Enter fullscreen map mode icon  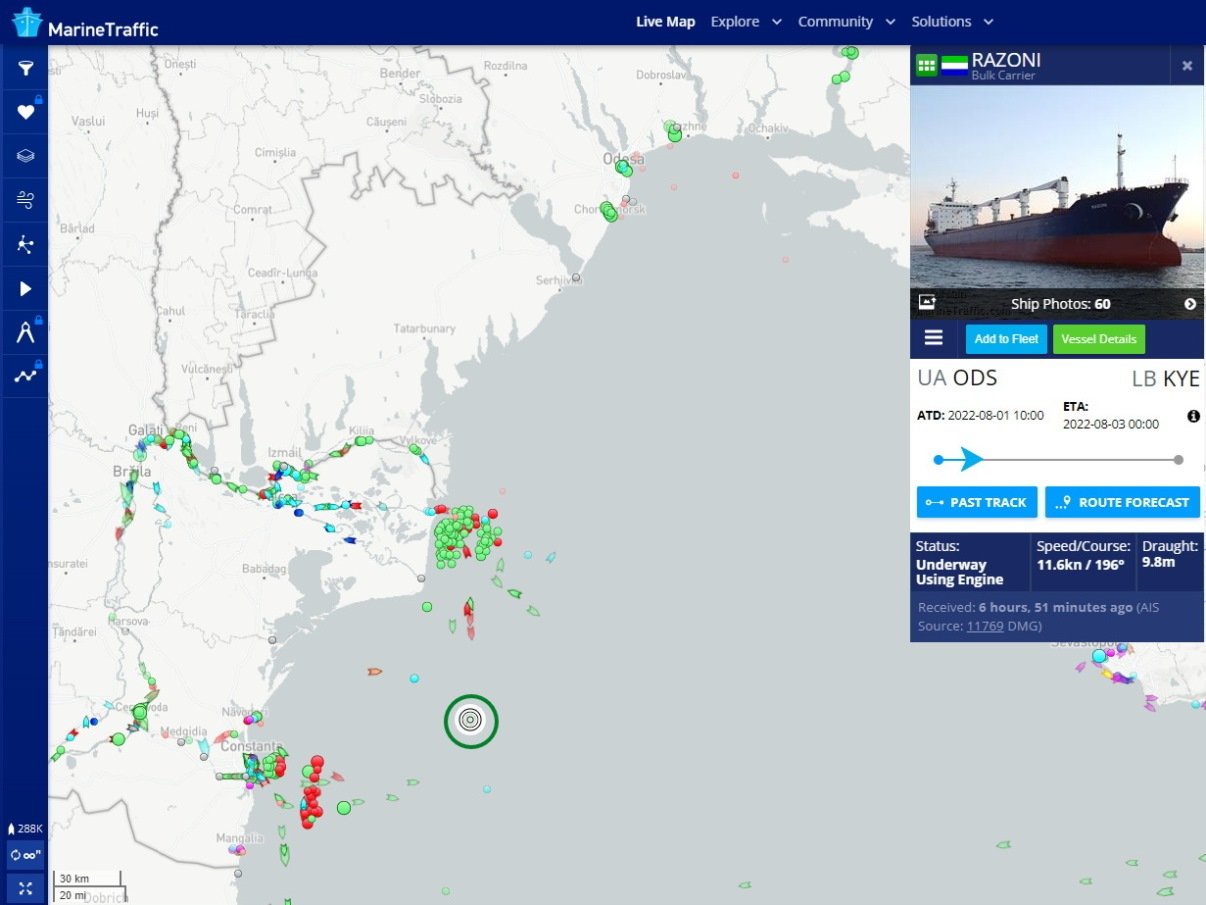click(26, 888)
